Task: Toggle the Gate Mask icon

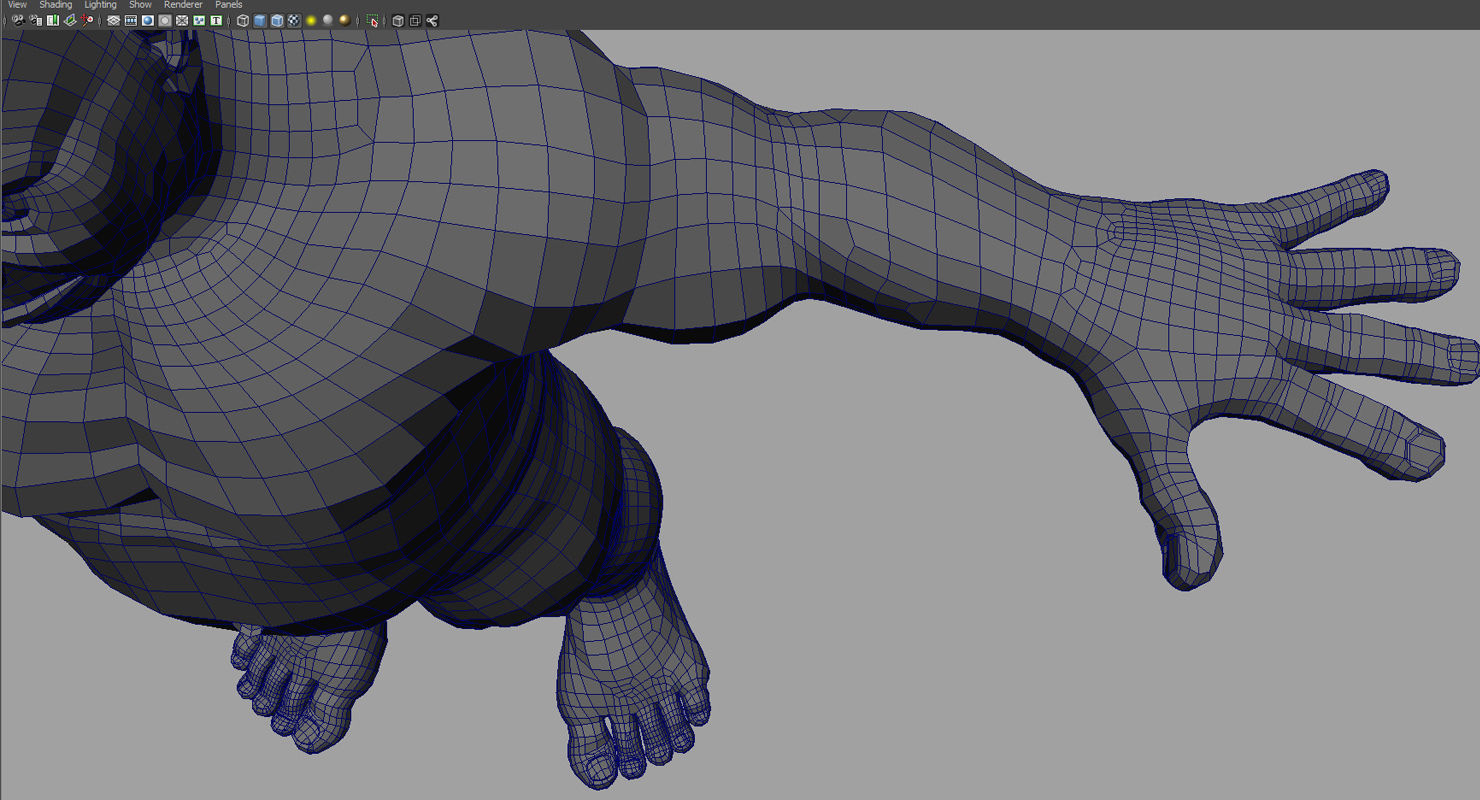Action: [x=164, y=20]
